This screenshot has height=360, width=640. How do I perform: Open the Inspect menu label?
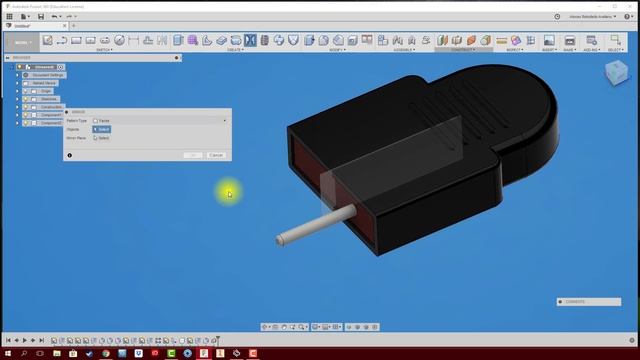(x=515, y=50)
